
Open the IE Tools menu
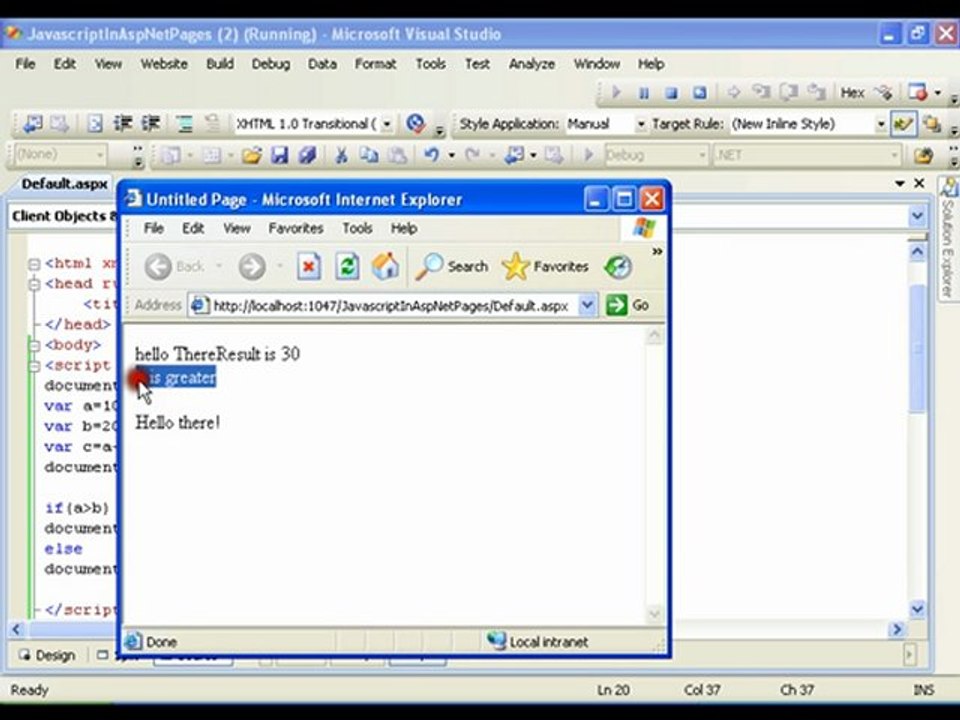[357, 228]
